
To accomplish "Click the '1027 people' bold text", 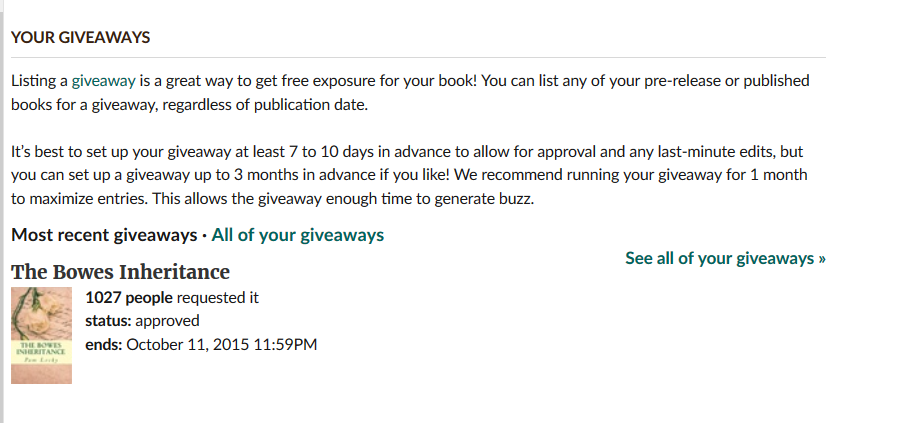I will (x=129, y=297).
